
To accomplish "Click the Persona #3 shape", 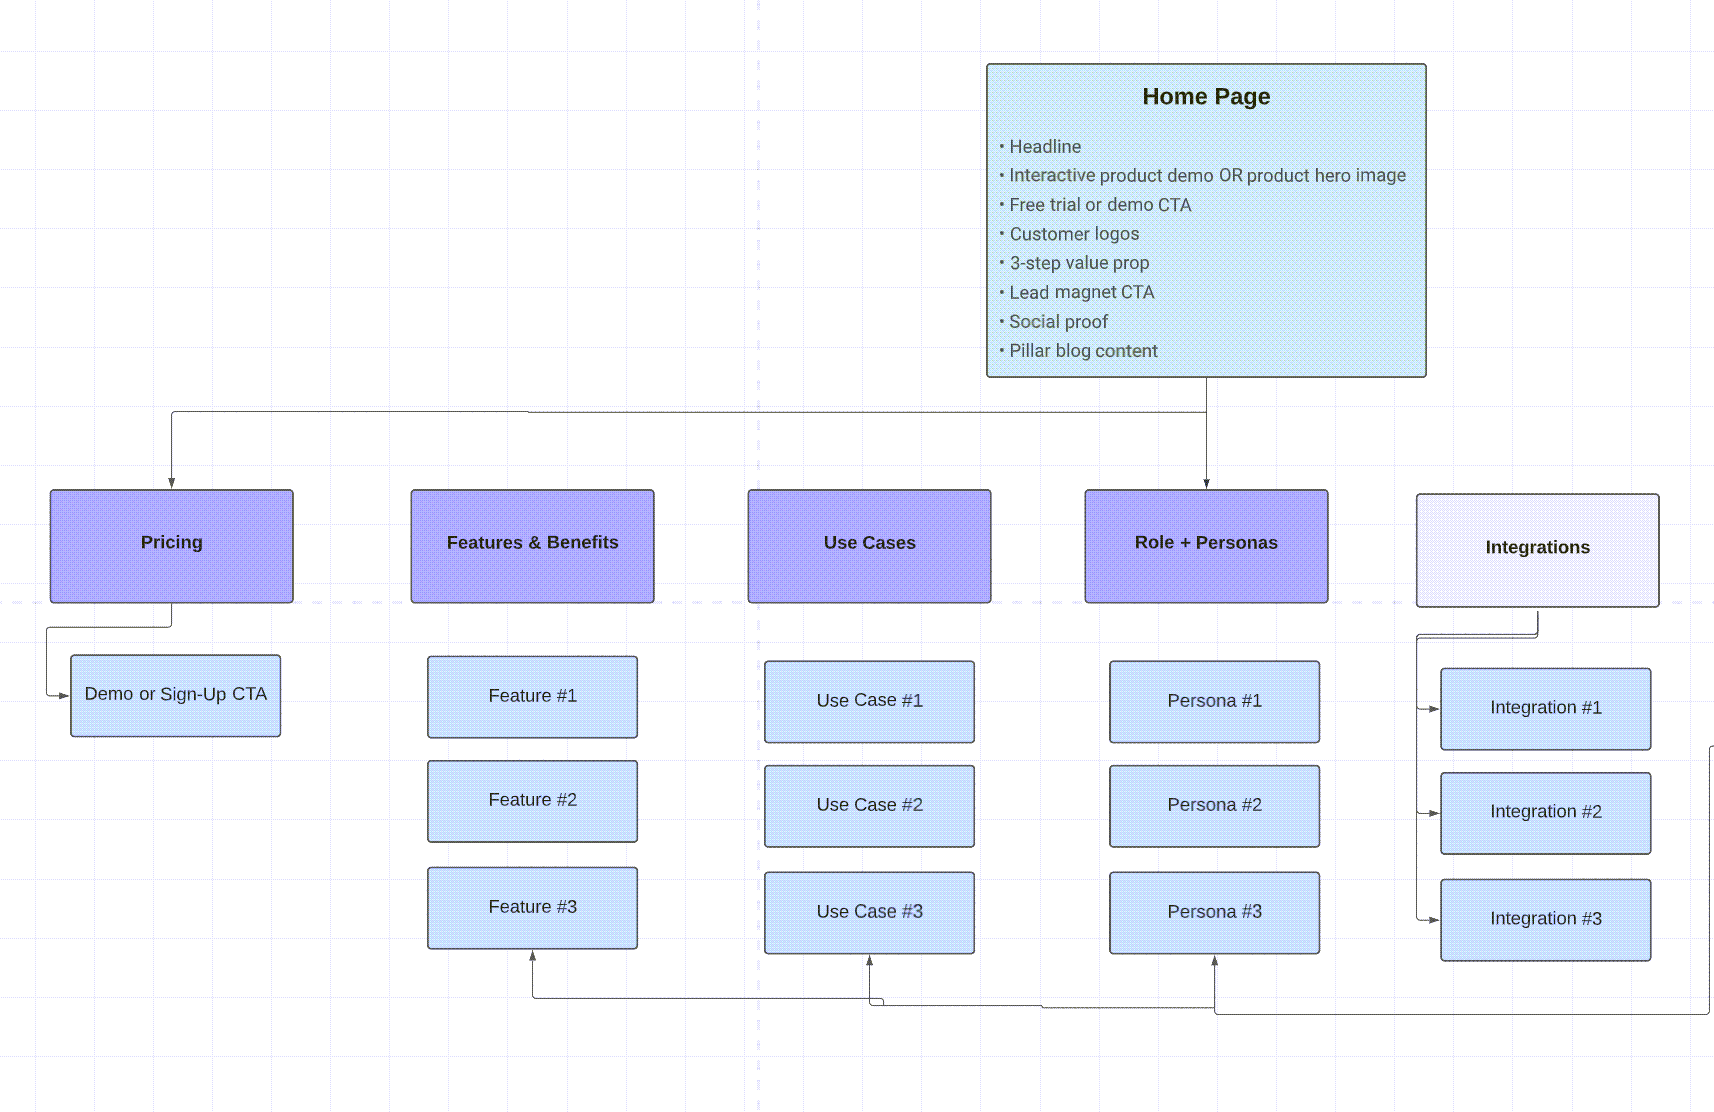I will 1214,911.
